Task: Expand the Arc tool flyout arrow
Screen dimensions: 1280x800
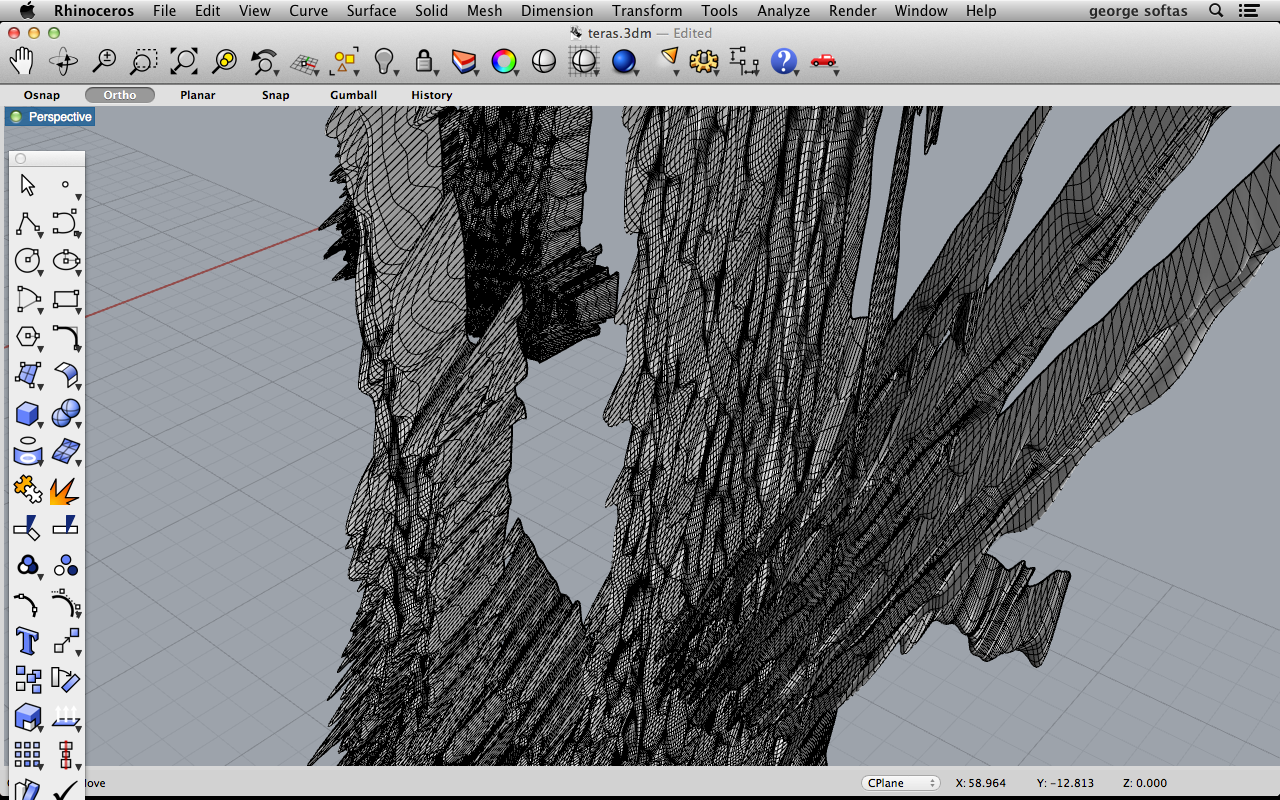Action: coord(40,311)
